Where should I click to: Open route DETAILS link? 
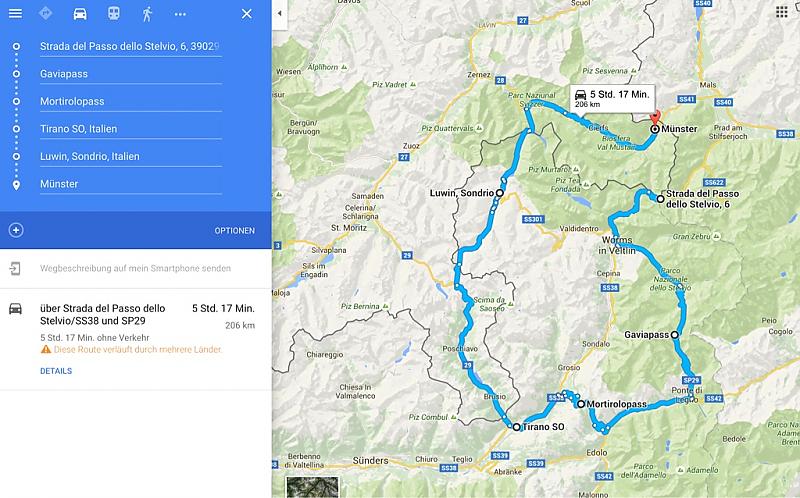(x=56, y=371)
